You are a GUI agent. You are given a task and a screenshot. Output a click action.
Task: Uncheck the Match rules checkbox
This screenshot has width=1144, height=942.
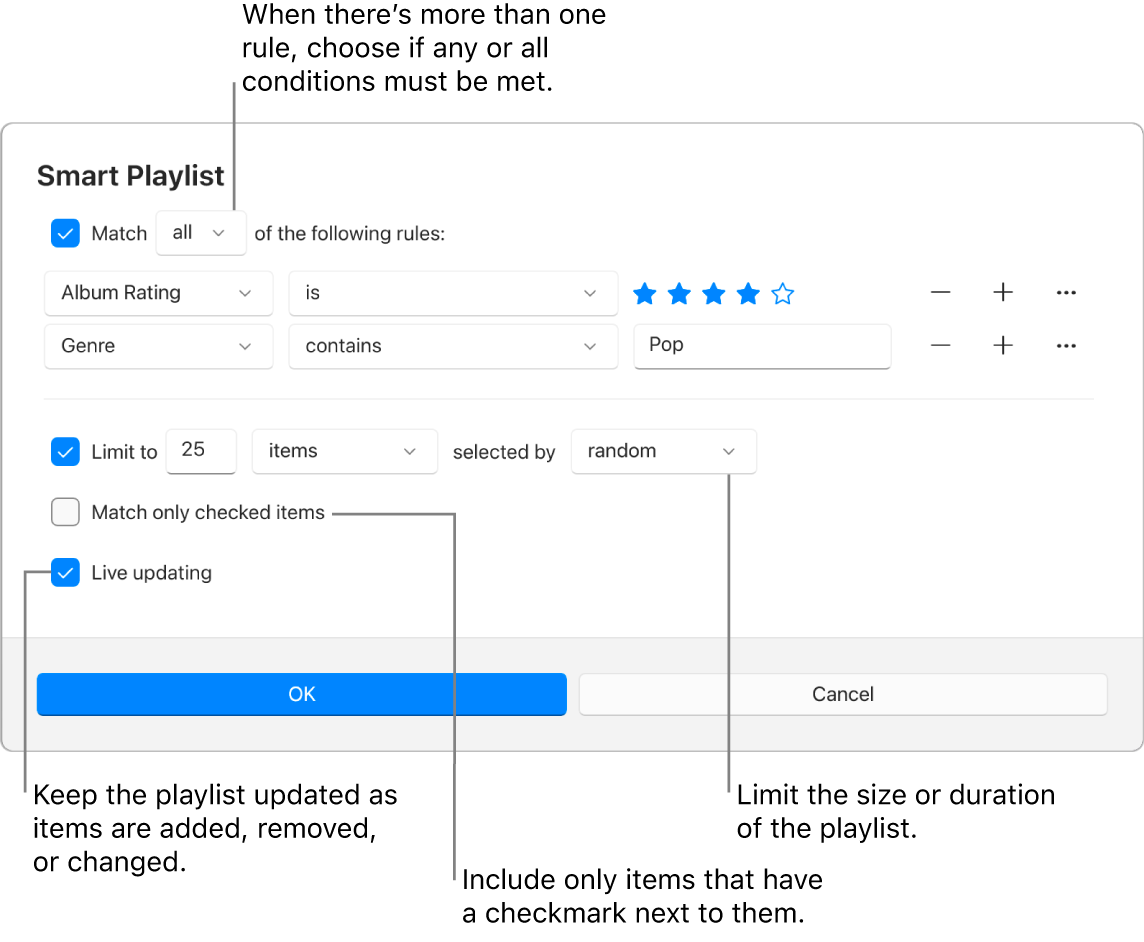pyautogui.click(x=66, y=233)
